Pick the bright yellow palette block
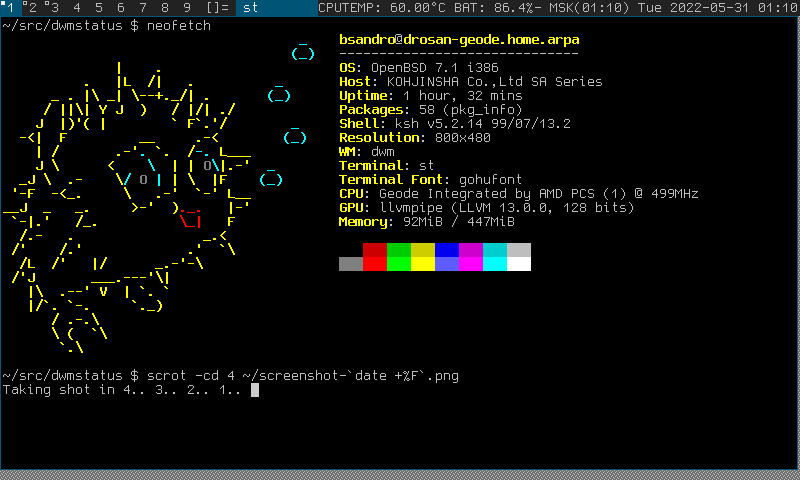The width and height of the screenshot is (800, 480). (x=423, y=264)
